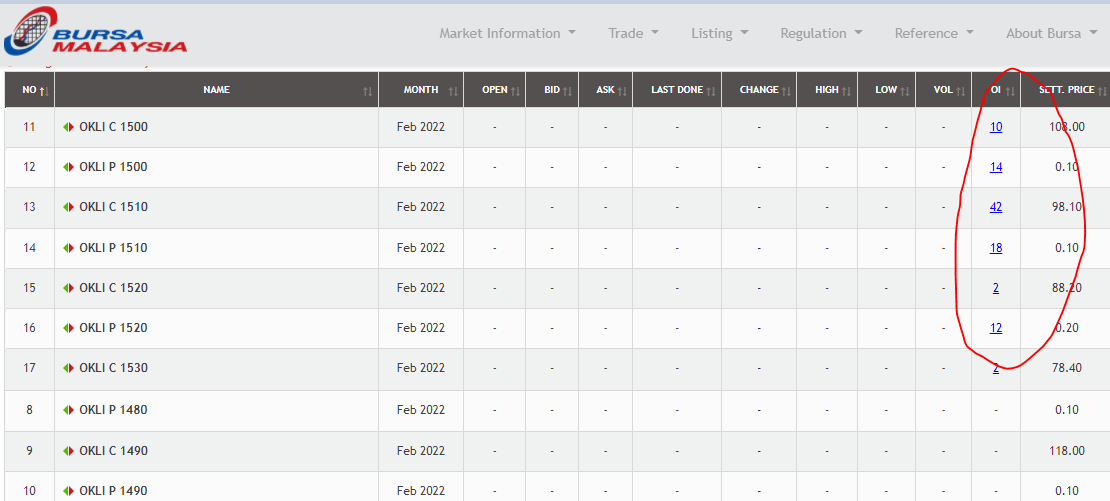Click sort arrows icon beside MONTH header
This screenshot has height=501, width=1110.
tap(453, 91)
